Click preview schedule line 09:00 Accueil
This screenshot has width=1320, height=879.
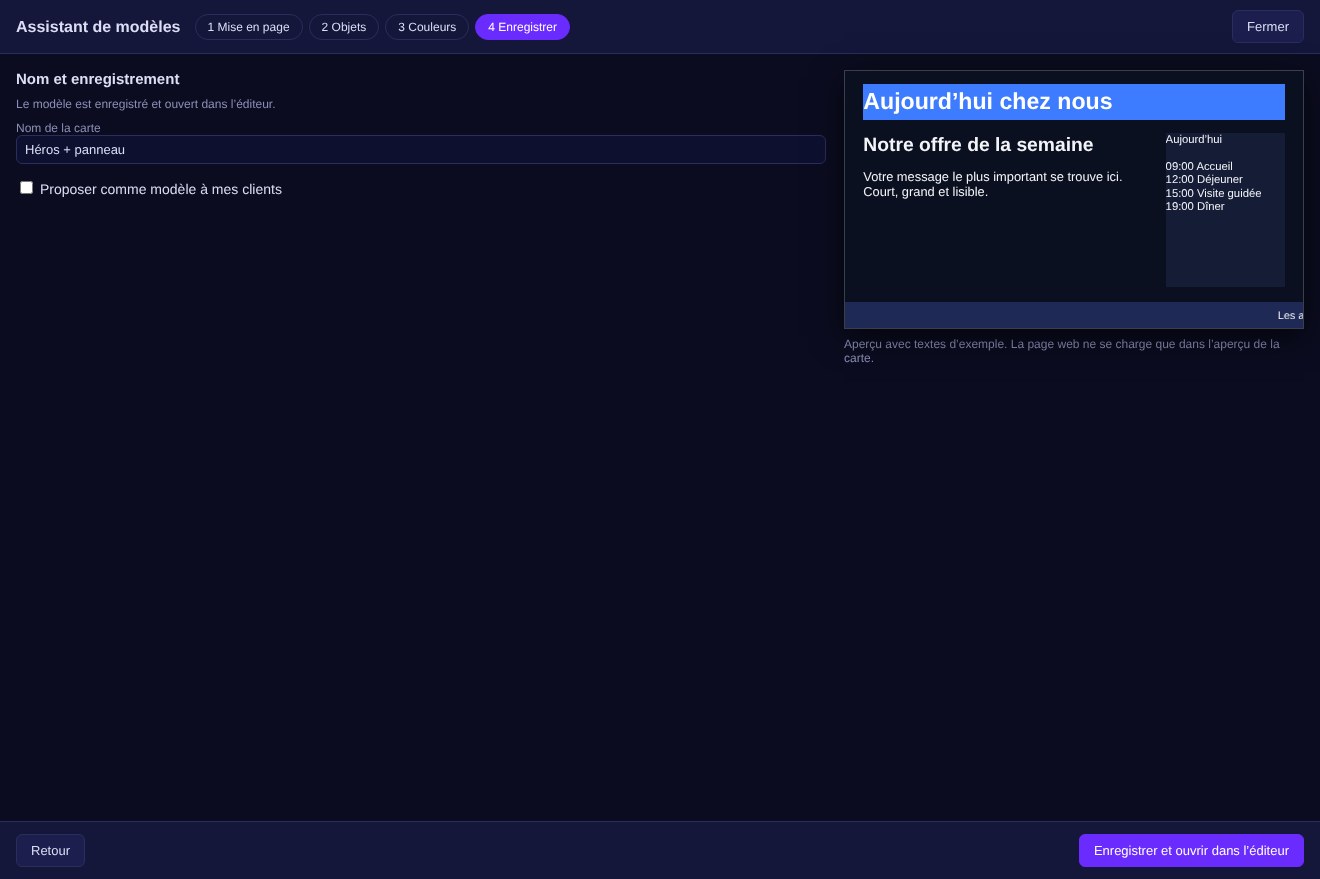pyautogui.click(x=1199, y=166)
